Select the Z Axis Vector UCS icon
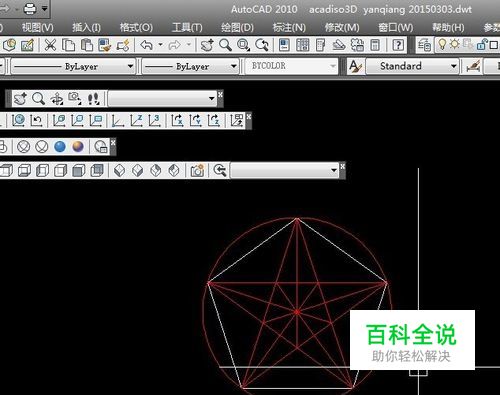This screenshot has width=500, height=395. (x=136, y=120)
